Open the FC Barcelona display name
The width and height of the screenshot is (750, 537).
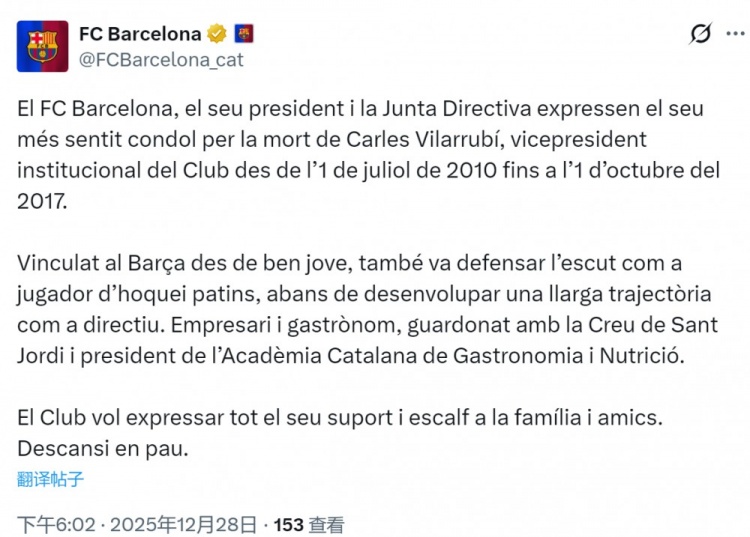(140, 34)
